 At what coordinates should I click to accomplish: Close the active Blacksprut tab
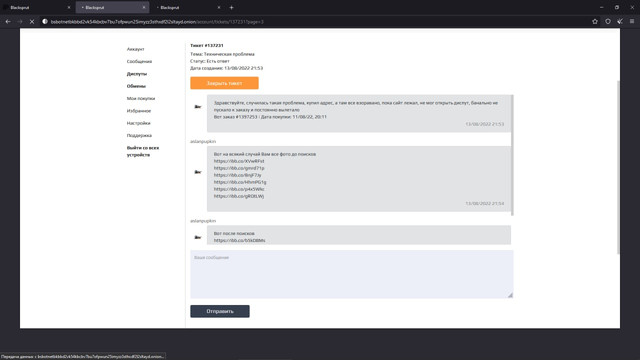click(144, 7)
